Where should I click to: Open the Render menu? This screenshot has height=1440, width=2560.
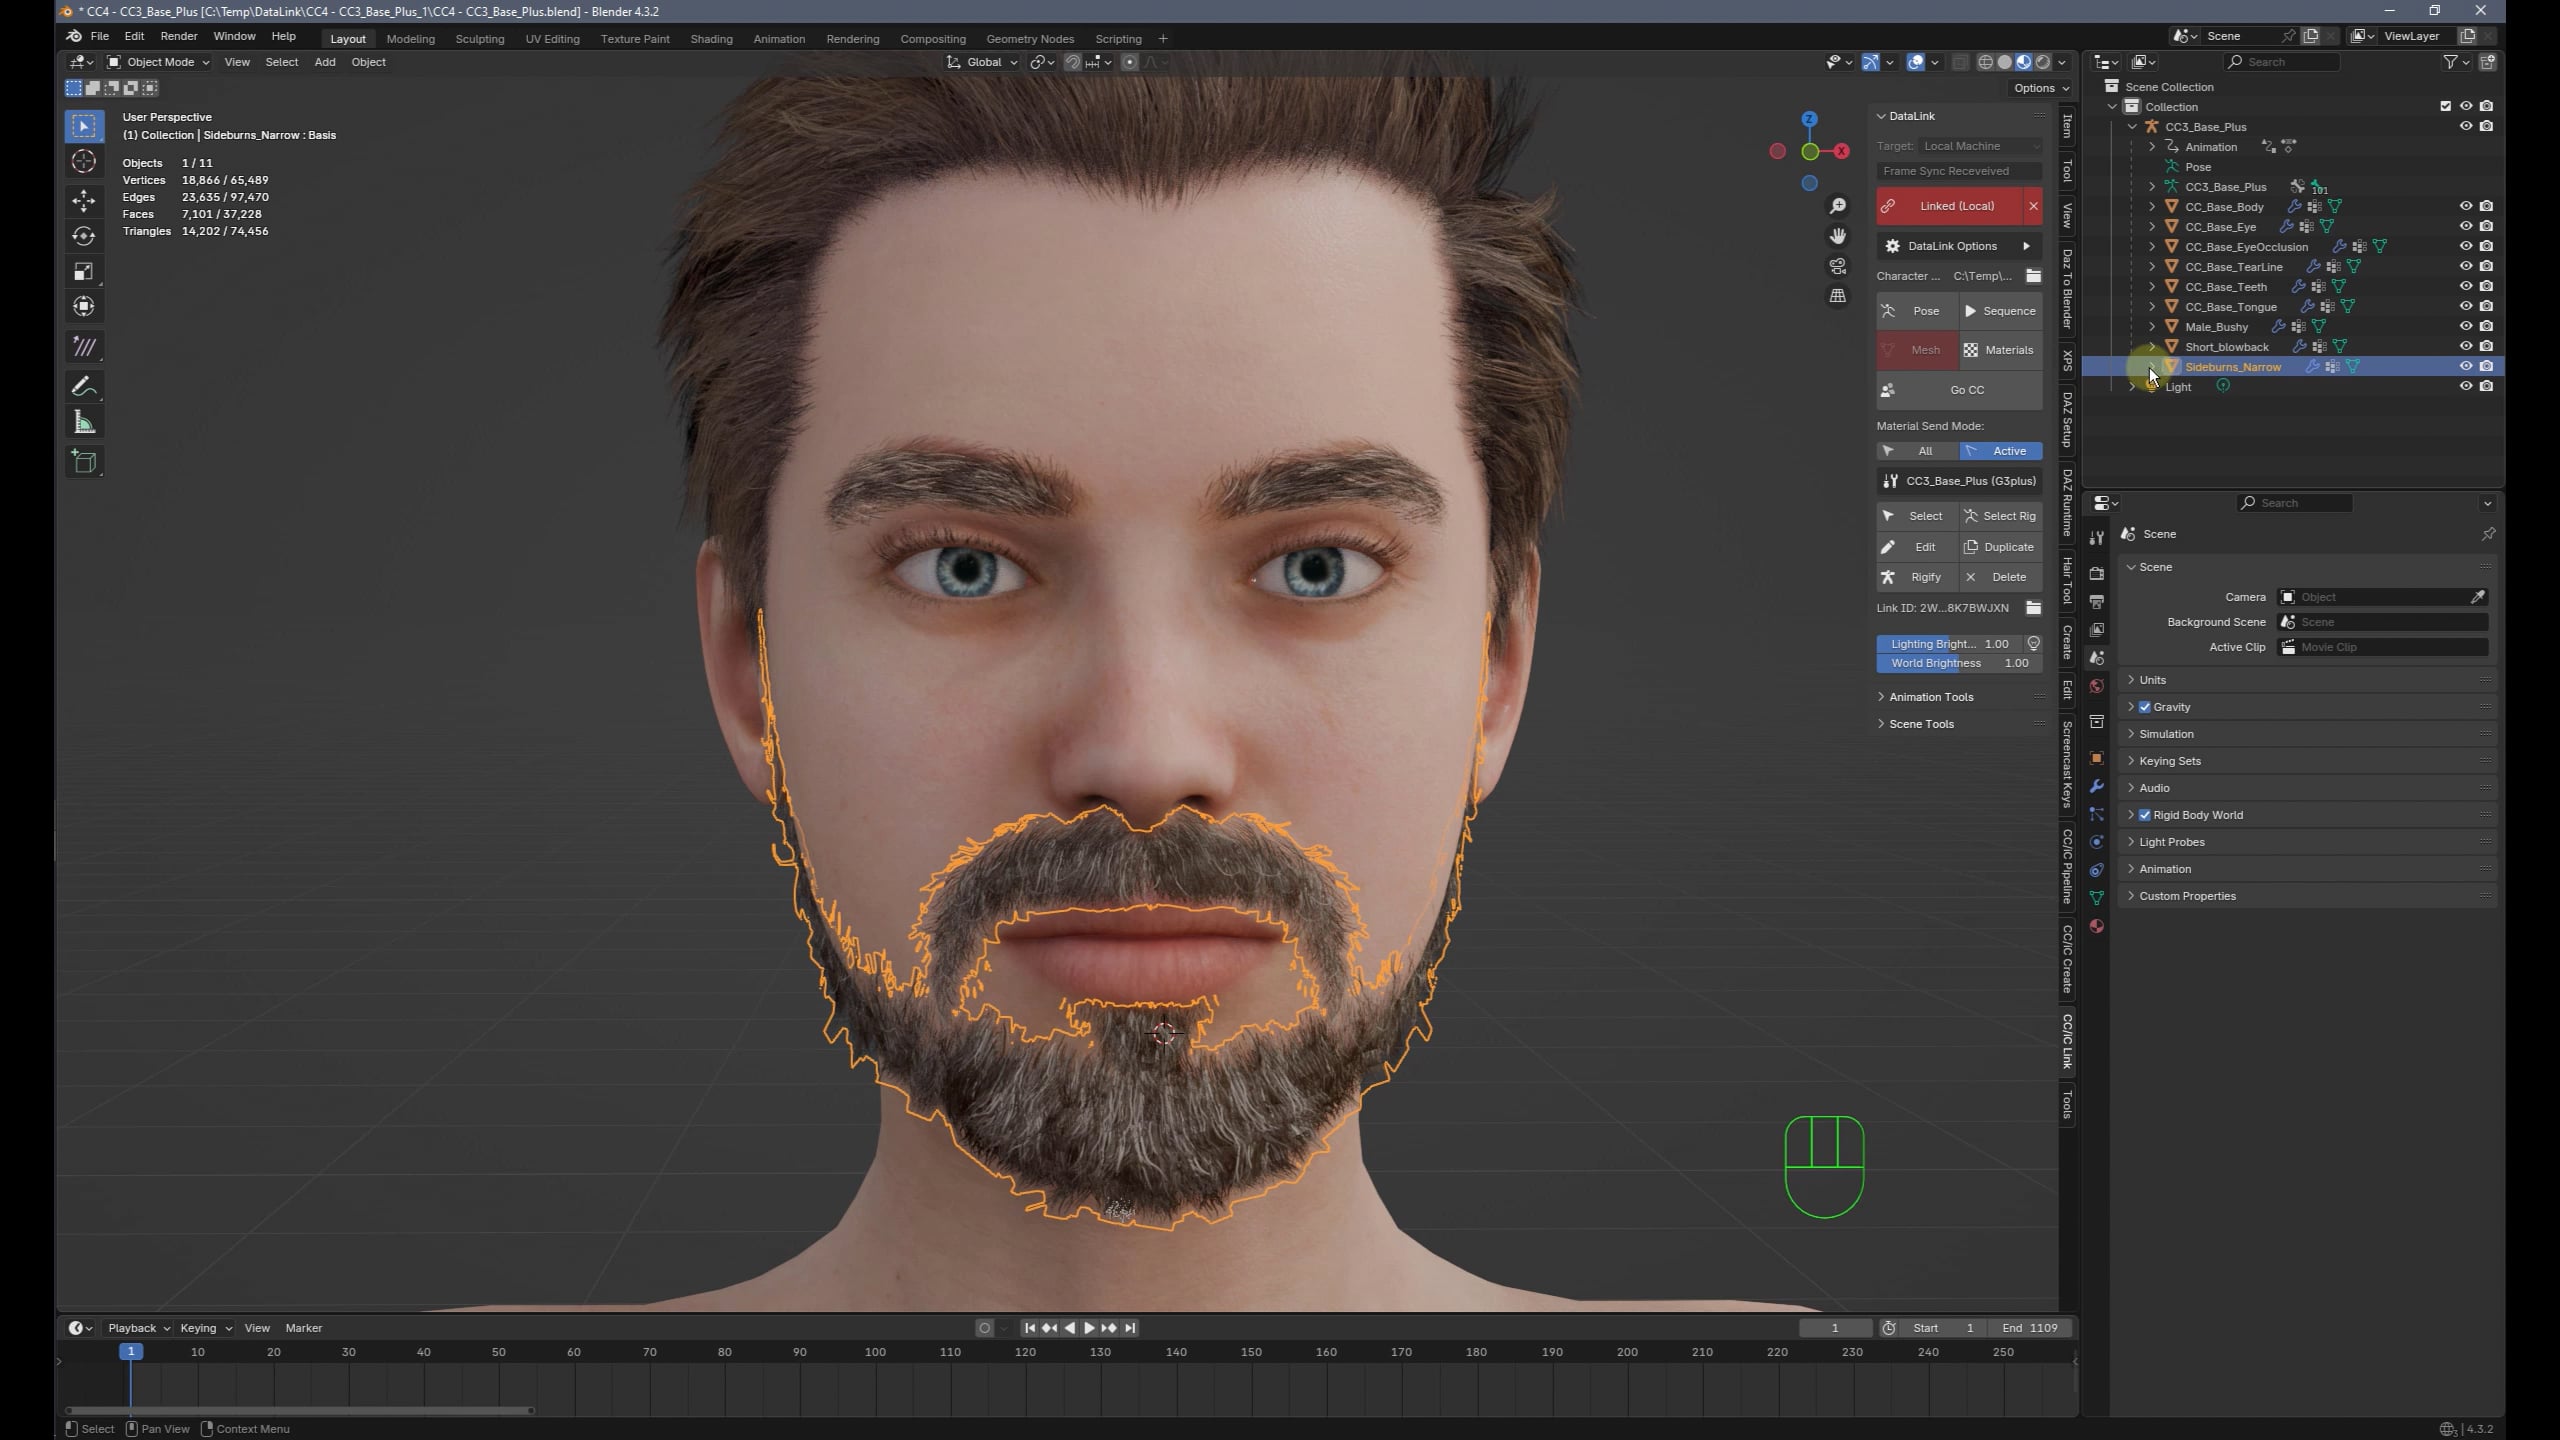point(179,36)
